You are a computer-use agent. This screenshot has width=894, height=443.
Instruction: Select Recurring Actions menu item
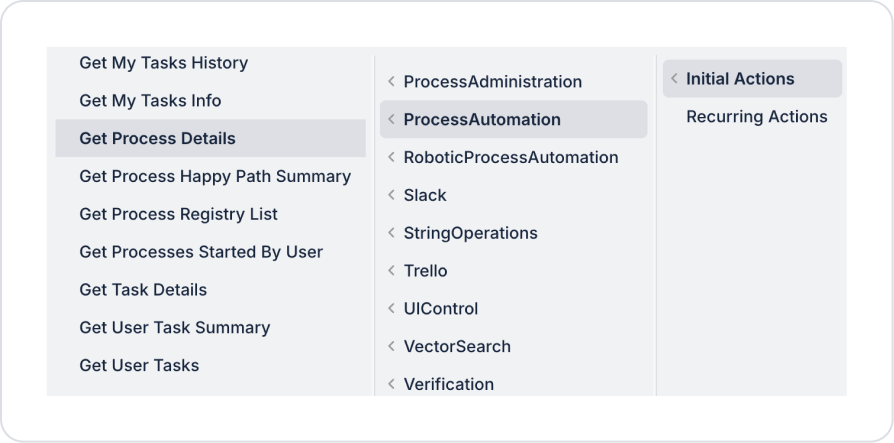coord(756,117)
